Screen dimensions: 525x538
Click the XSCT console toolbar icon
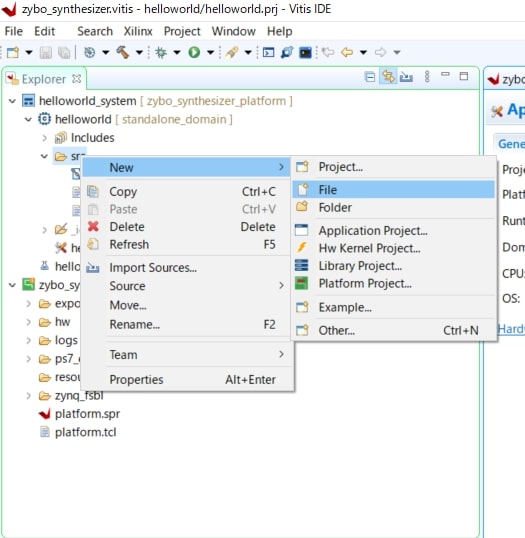coord(268,52)
